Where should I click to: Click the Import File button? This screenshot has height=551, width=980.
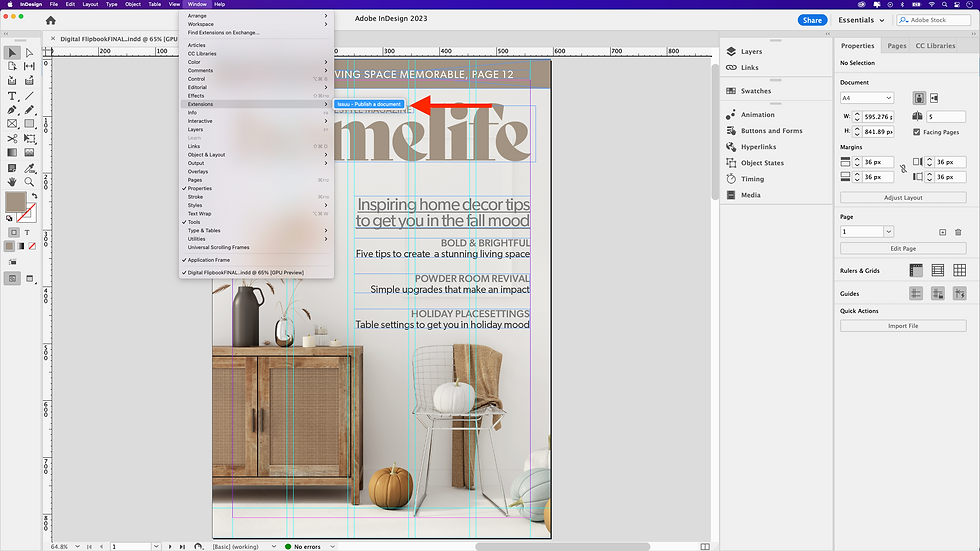point(903,326)
